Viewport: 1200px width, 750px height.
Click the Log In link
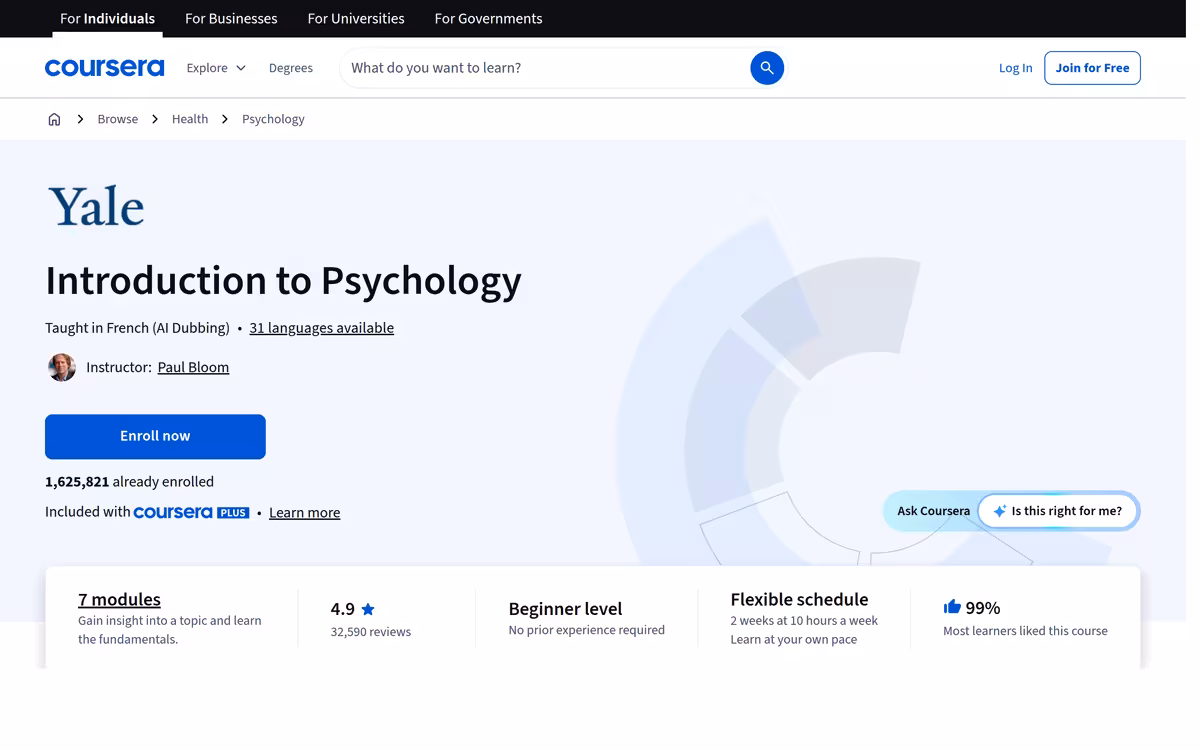coord(1015,68)
